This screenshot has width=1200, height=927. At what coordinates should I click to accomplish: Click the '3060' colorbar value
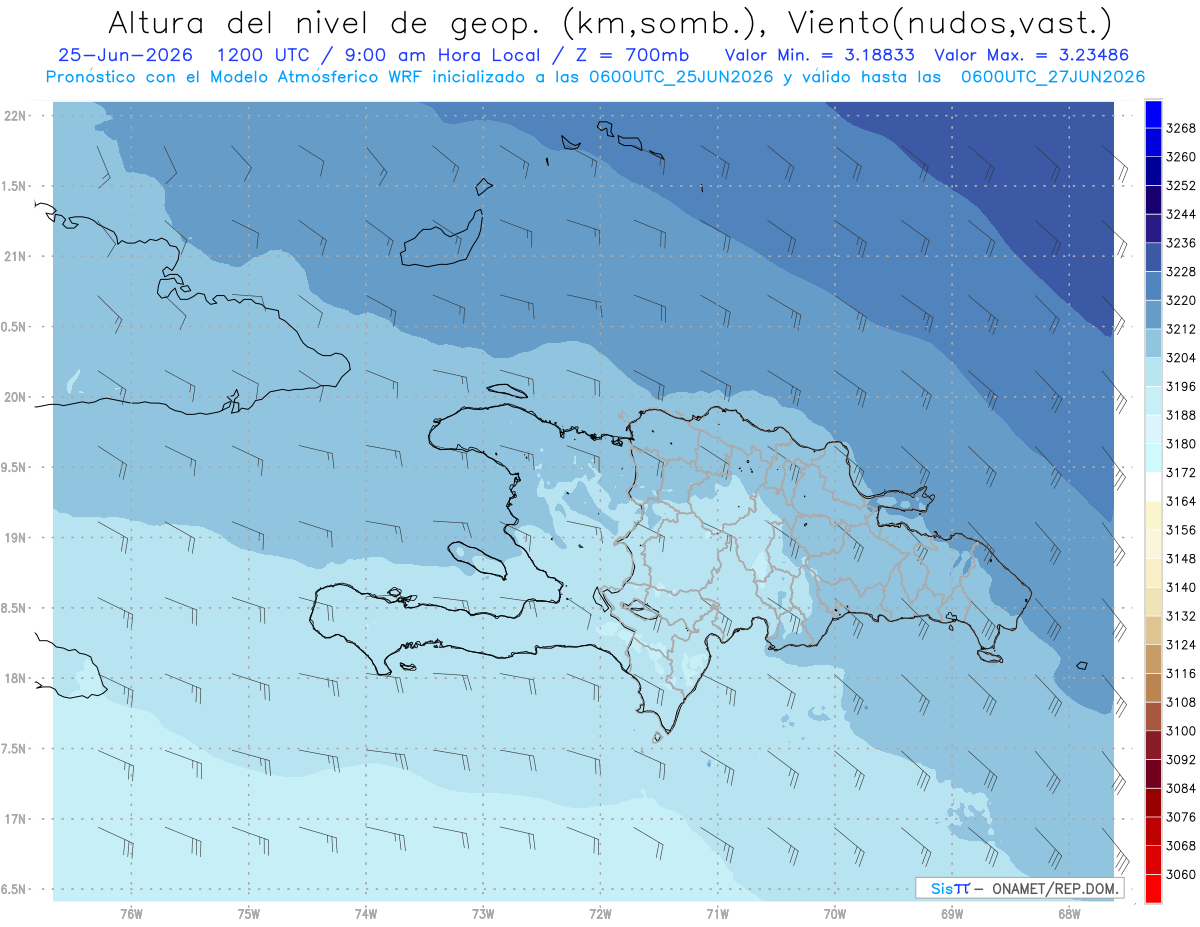point(1181,875)
